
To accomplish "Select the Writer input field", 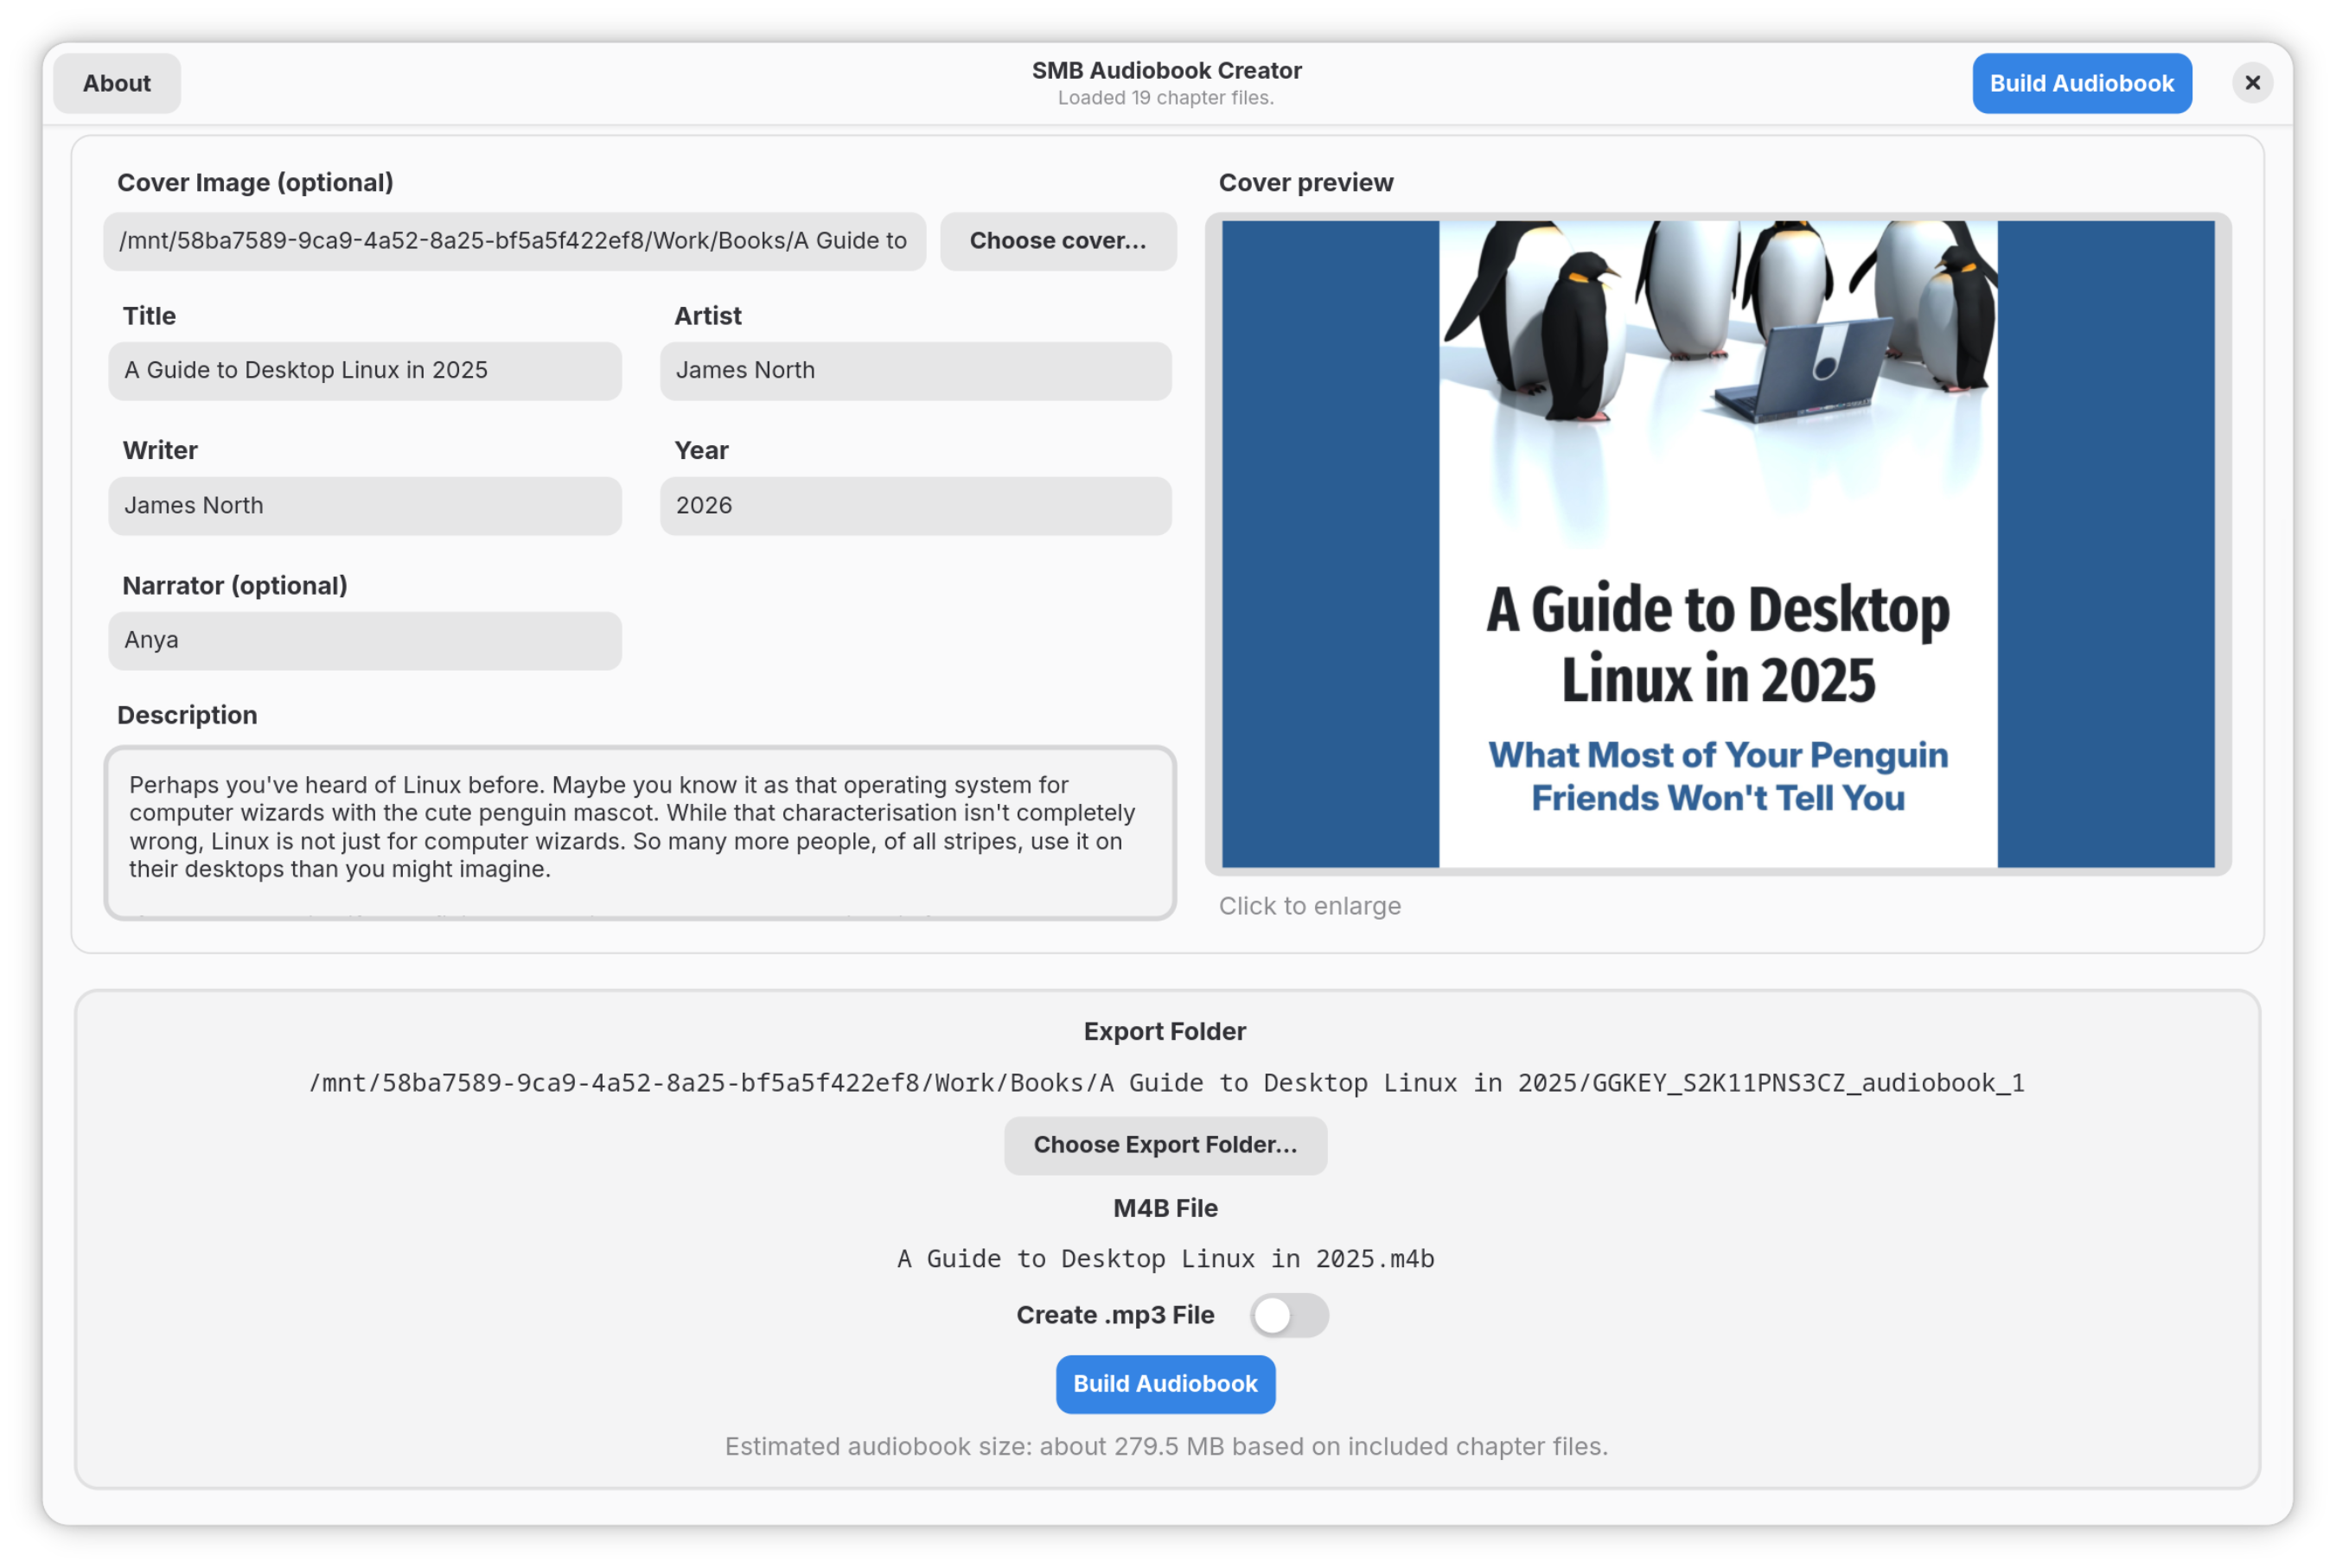I will (364, 506).
